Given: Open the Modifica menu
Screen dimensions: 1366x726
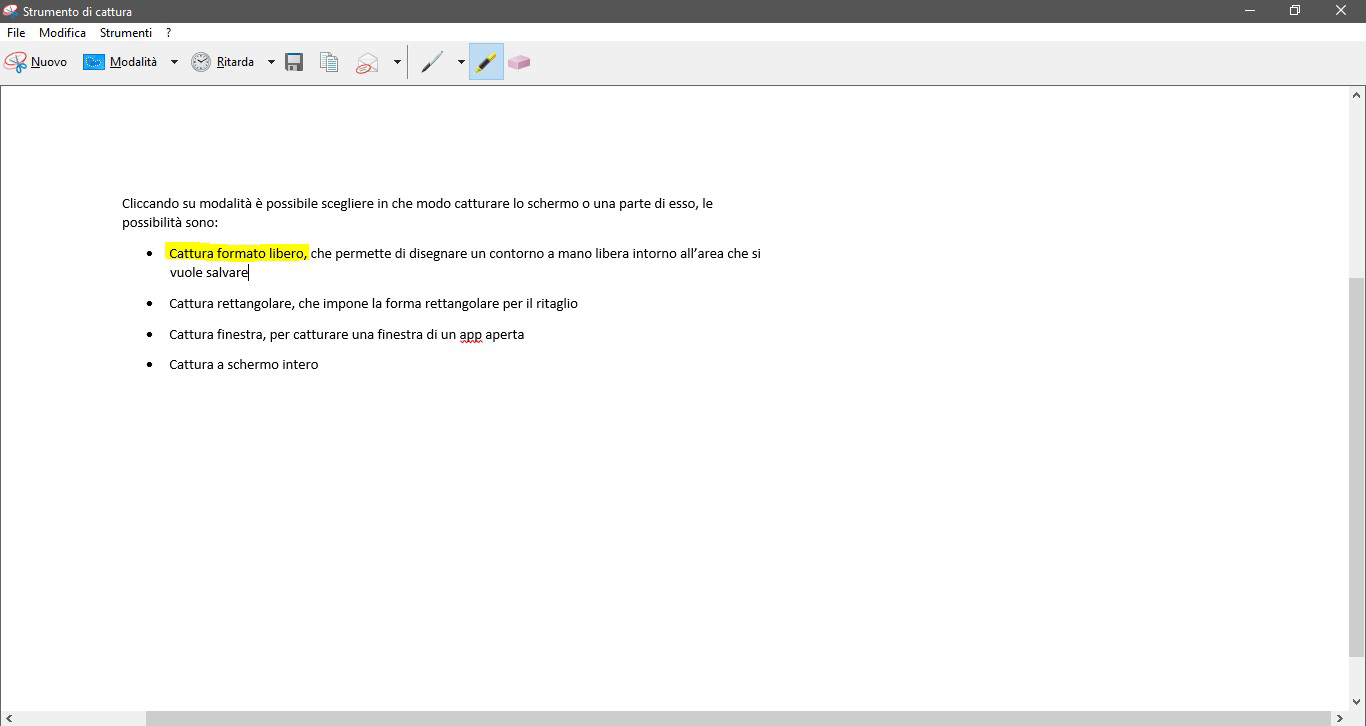Looking at the screenshot, I should (x=62, y=32).
